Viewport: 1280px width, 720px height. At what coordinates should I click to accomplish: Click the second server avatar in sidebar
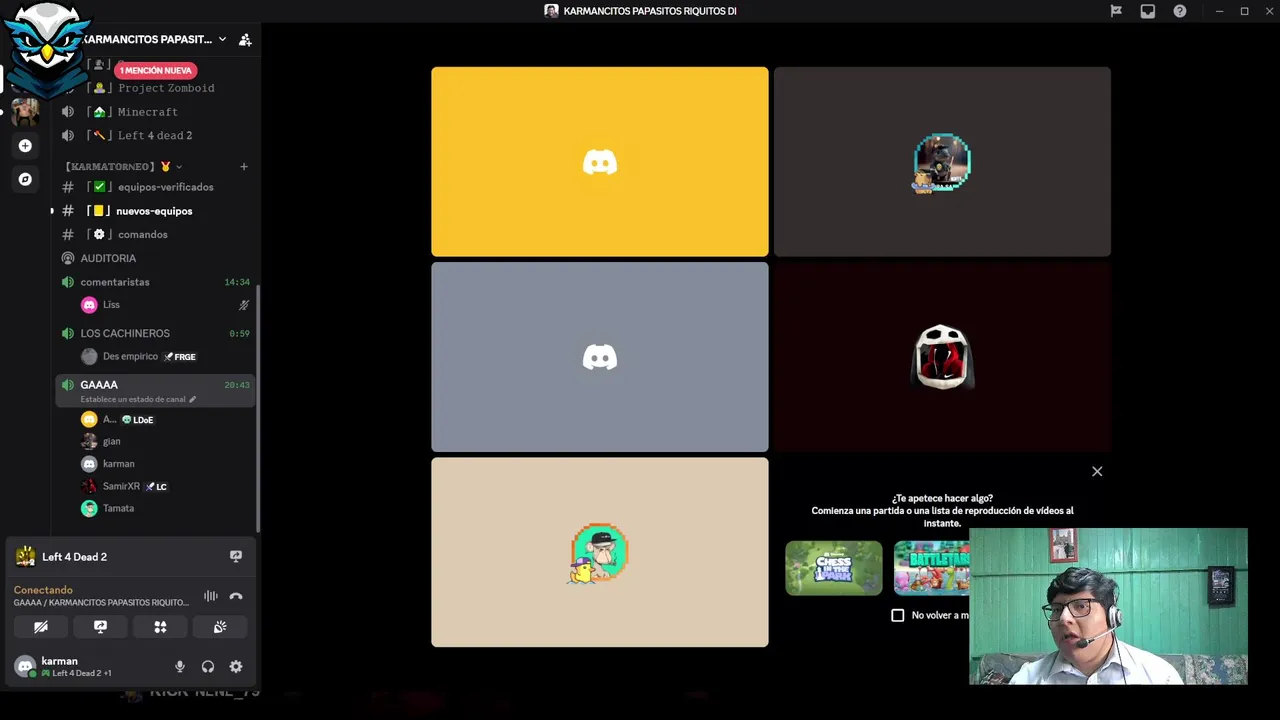click(25, 111)
